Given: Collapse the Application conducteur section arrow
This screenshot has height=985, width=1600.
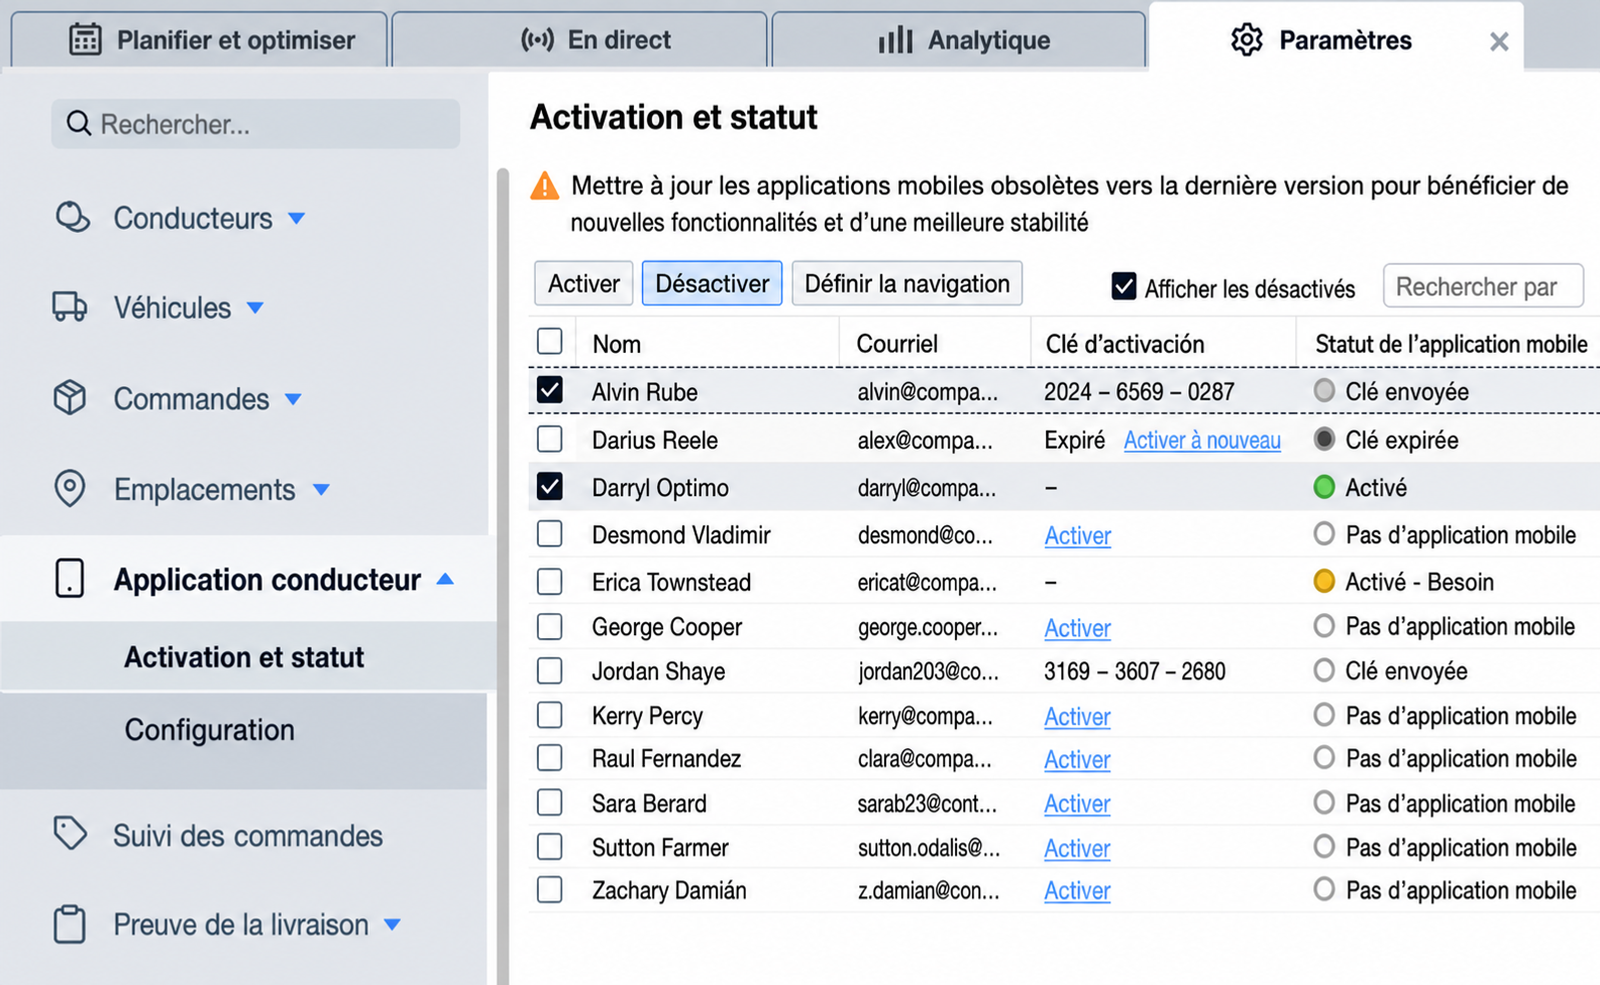Looking at the screenshot, I should (446, 579).
